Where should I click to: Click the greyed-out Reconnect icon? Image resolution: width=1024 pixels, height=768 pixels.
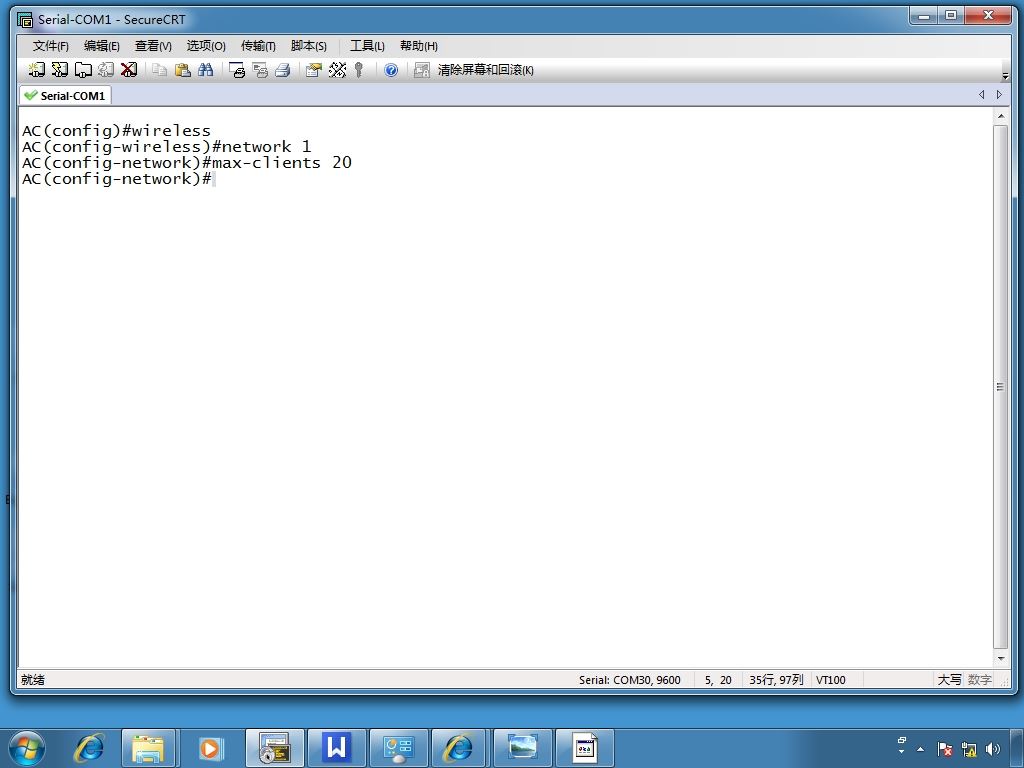(x=106, y=70)
